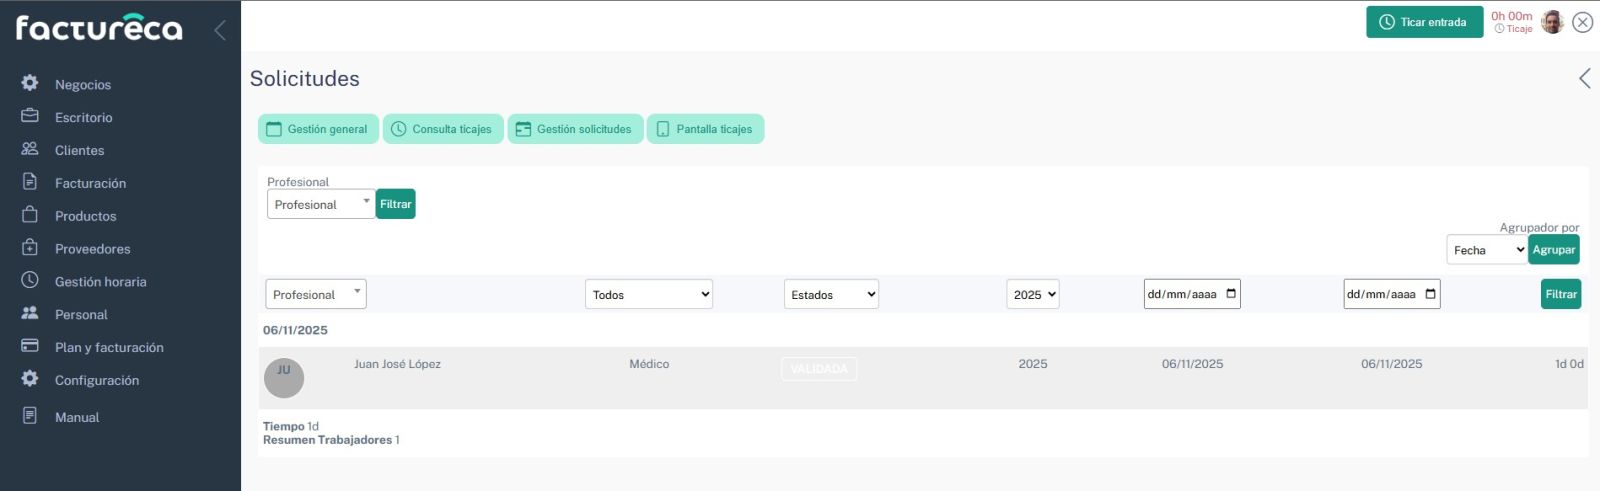Click the Negocios gear icon
The width and height of the screenshot is (1600, 491).
30,83
